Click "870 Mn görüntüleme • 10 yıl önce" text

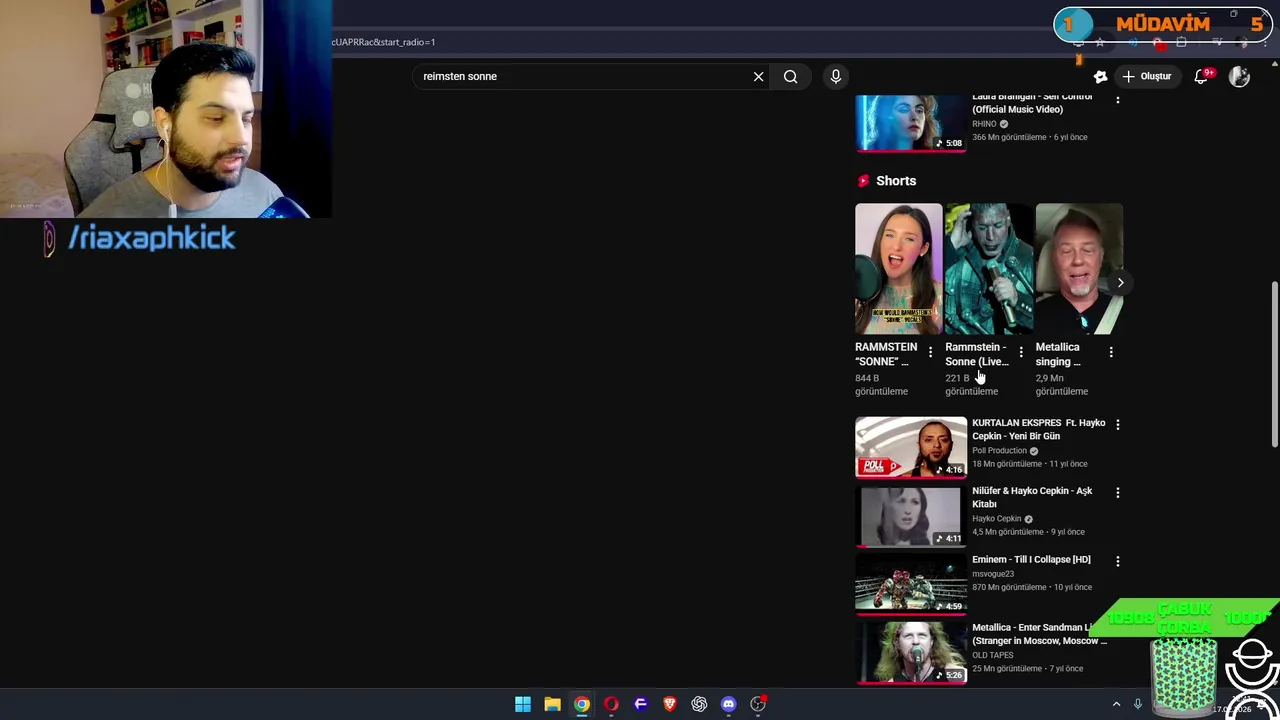(x=1031, y=587)
